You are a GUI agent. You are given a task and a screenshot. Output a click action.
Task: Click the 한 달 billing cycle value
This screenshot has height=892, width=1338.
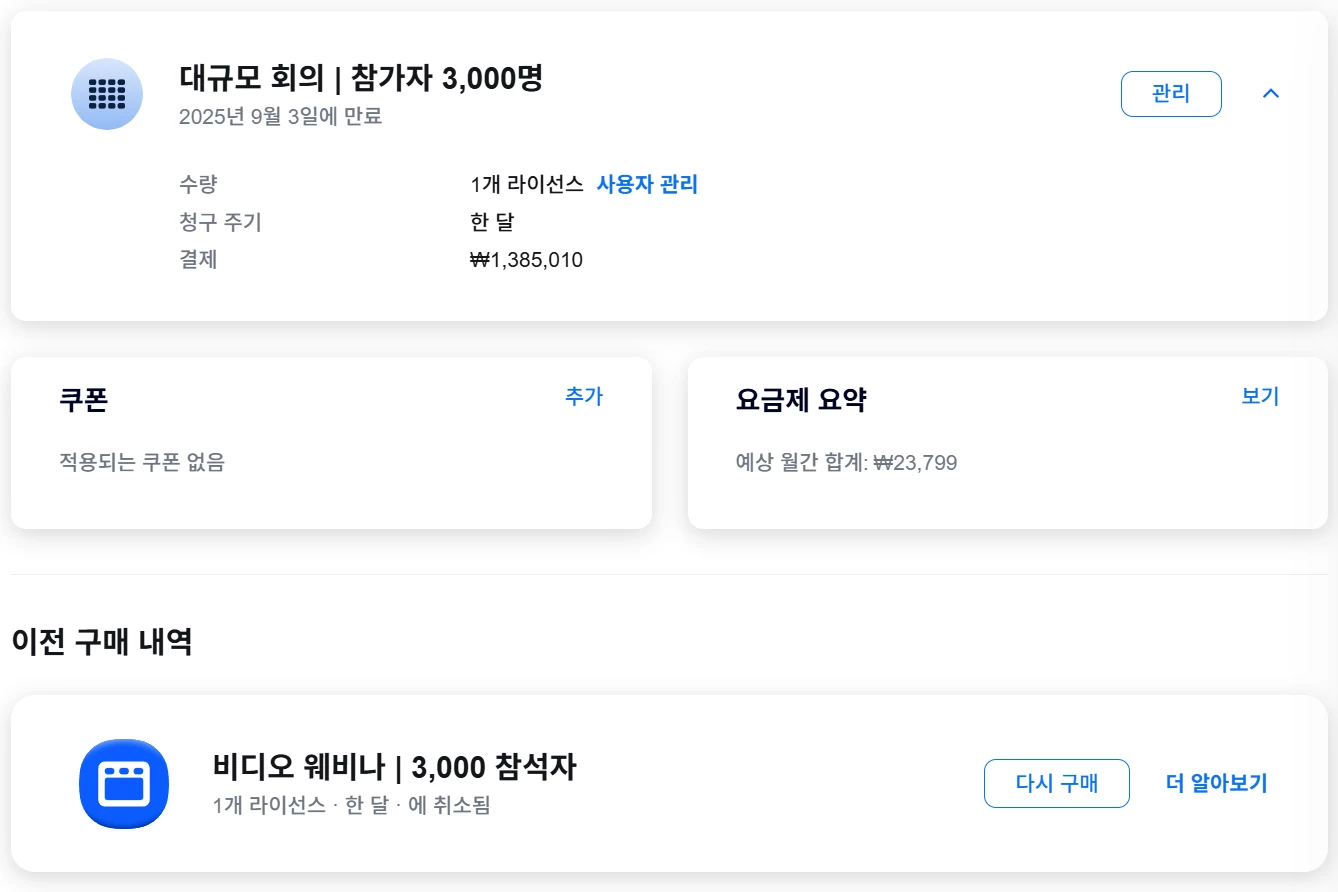click(x=492, y=222)
